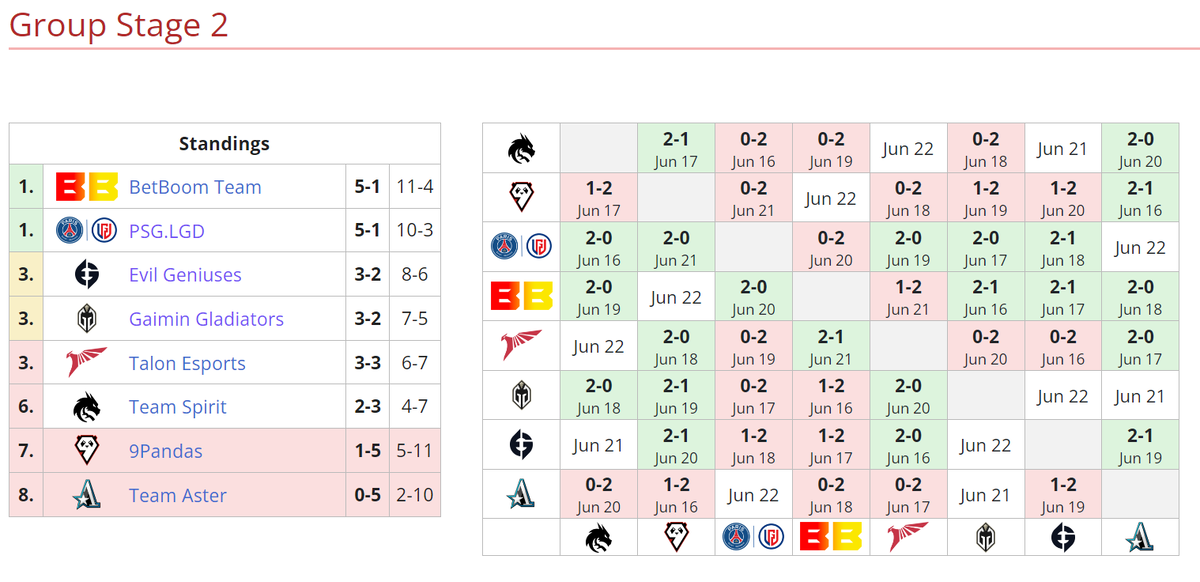Screen dimensions: 1200x582
Task: Open the Evil Geniuses team link
Action: click(185, 275)
